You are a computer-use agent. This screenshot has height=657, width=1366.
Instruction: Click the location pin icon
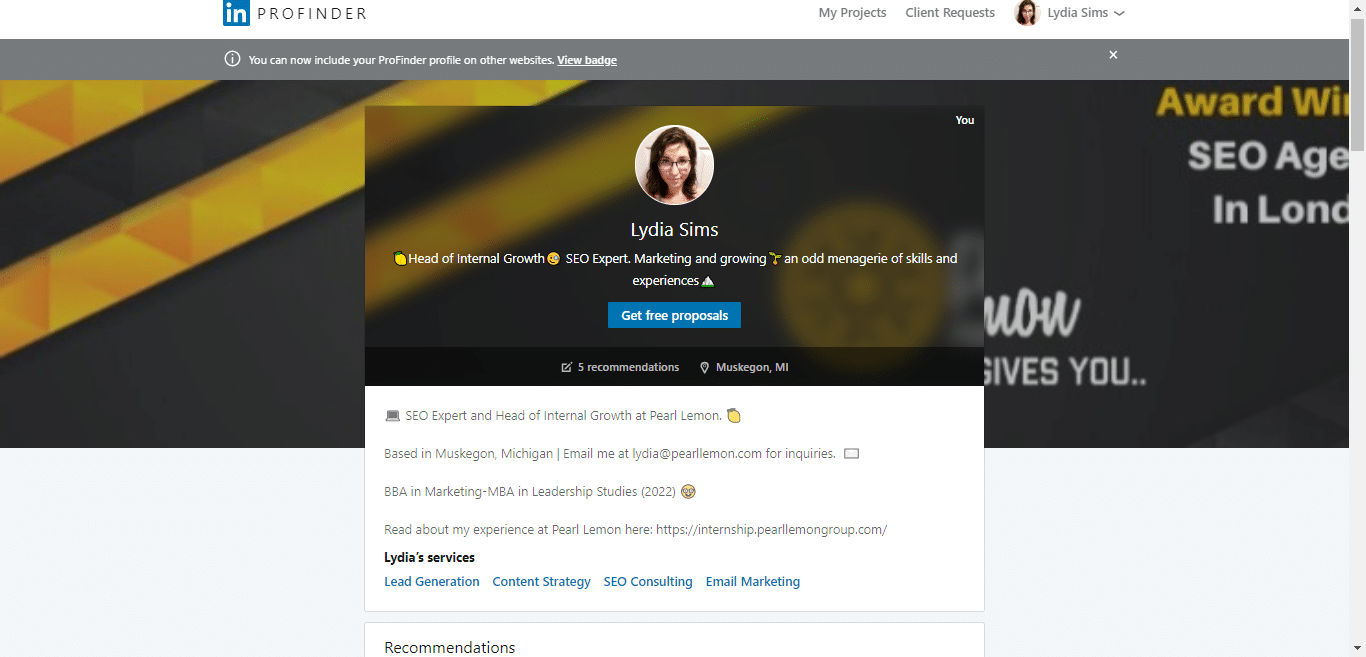point(704,367)
